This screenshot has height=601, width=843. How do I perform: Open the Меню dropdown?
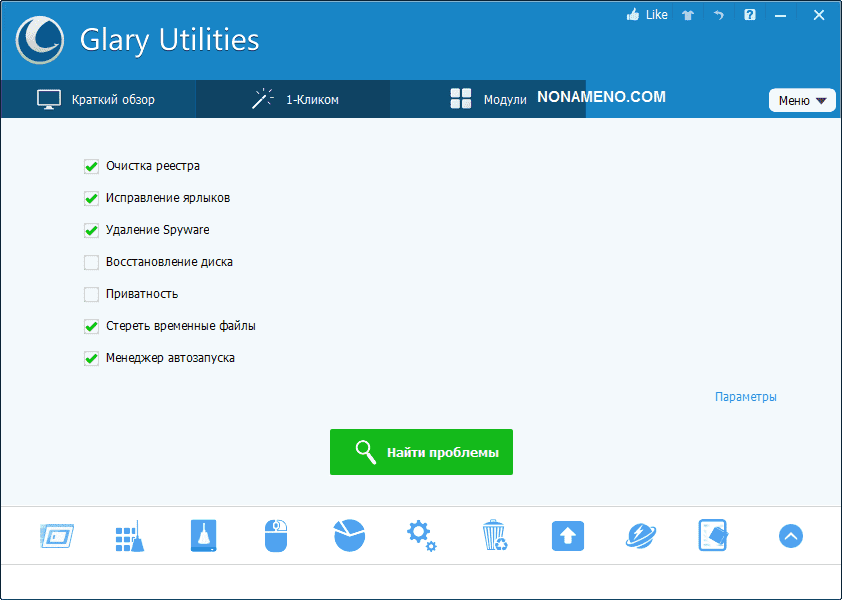click(802, 100)
